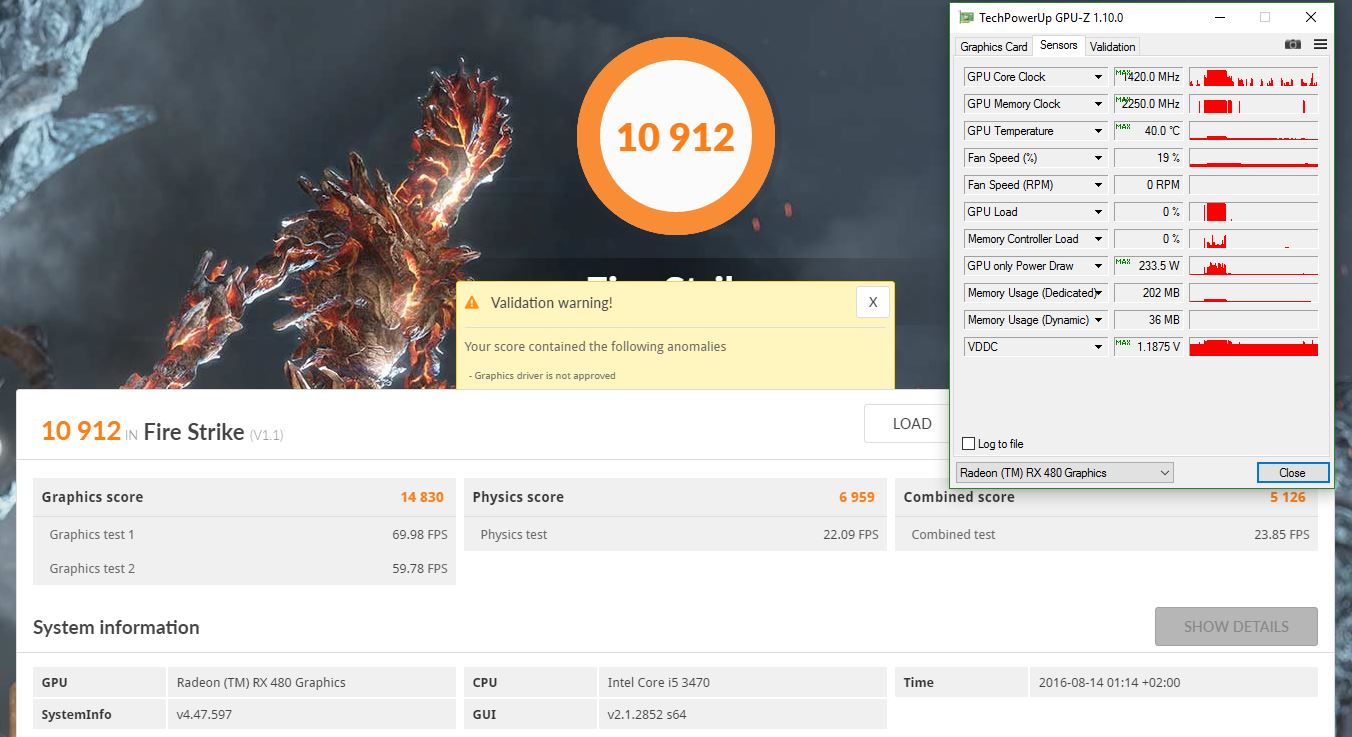Close the validation warning with X
The image size is (1352, 737).
[872, 302]
